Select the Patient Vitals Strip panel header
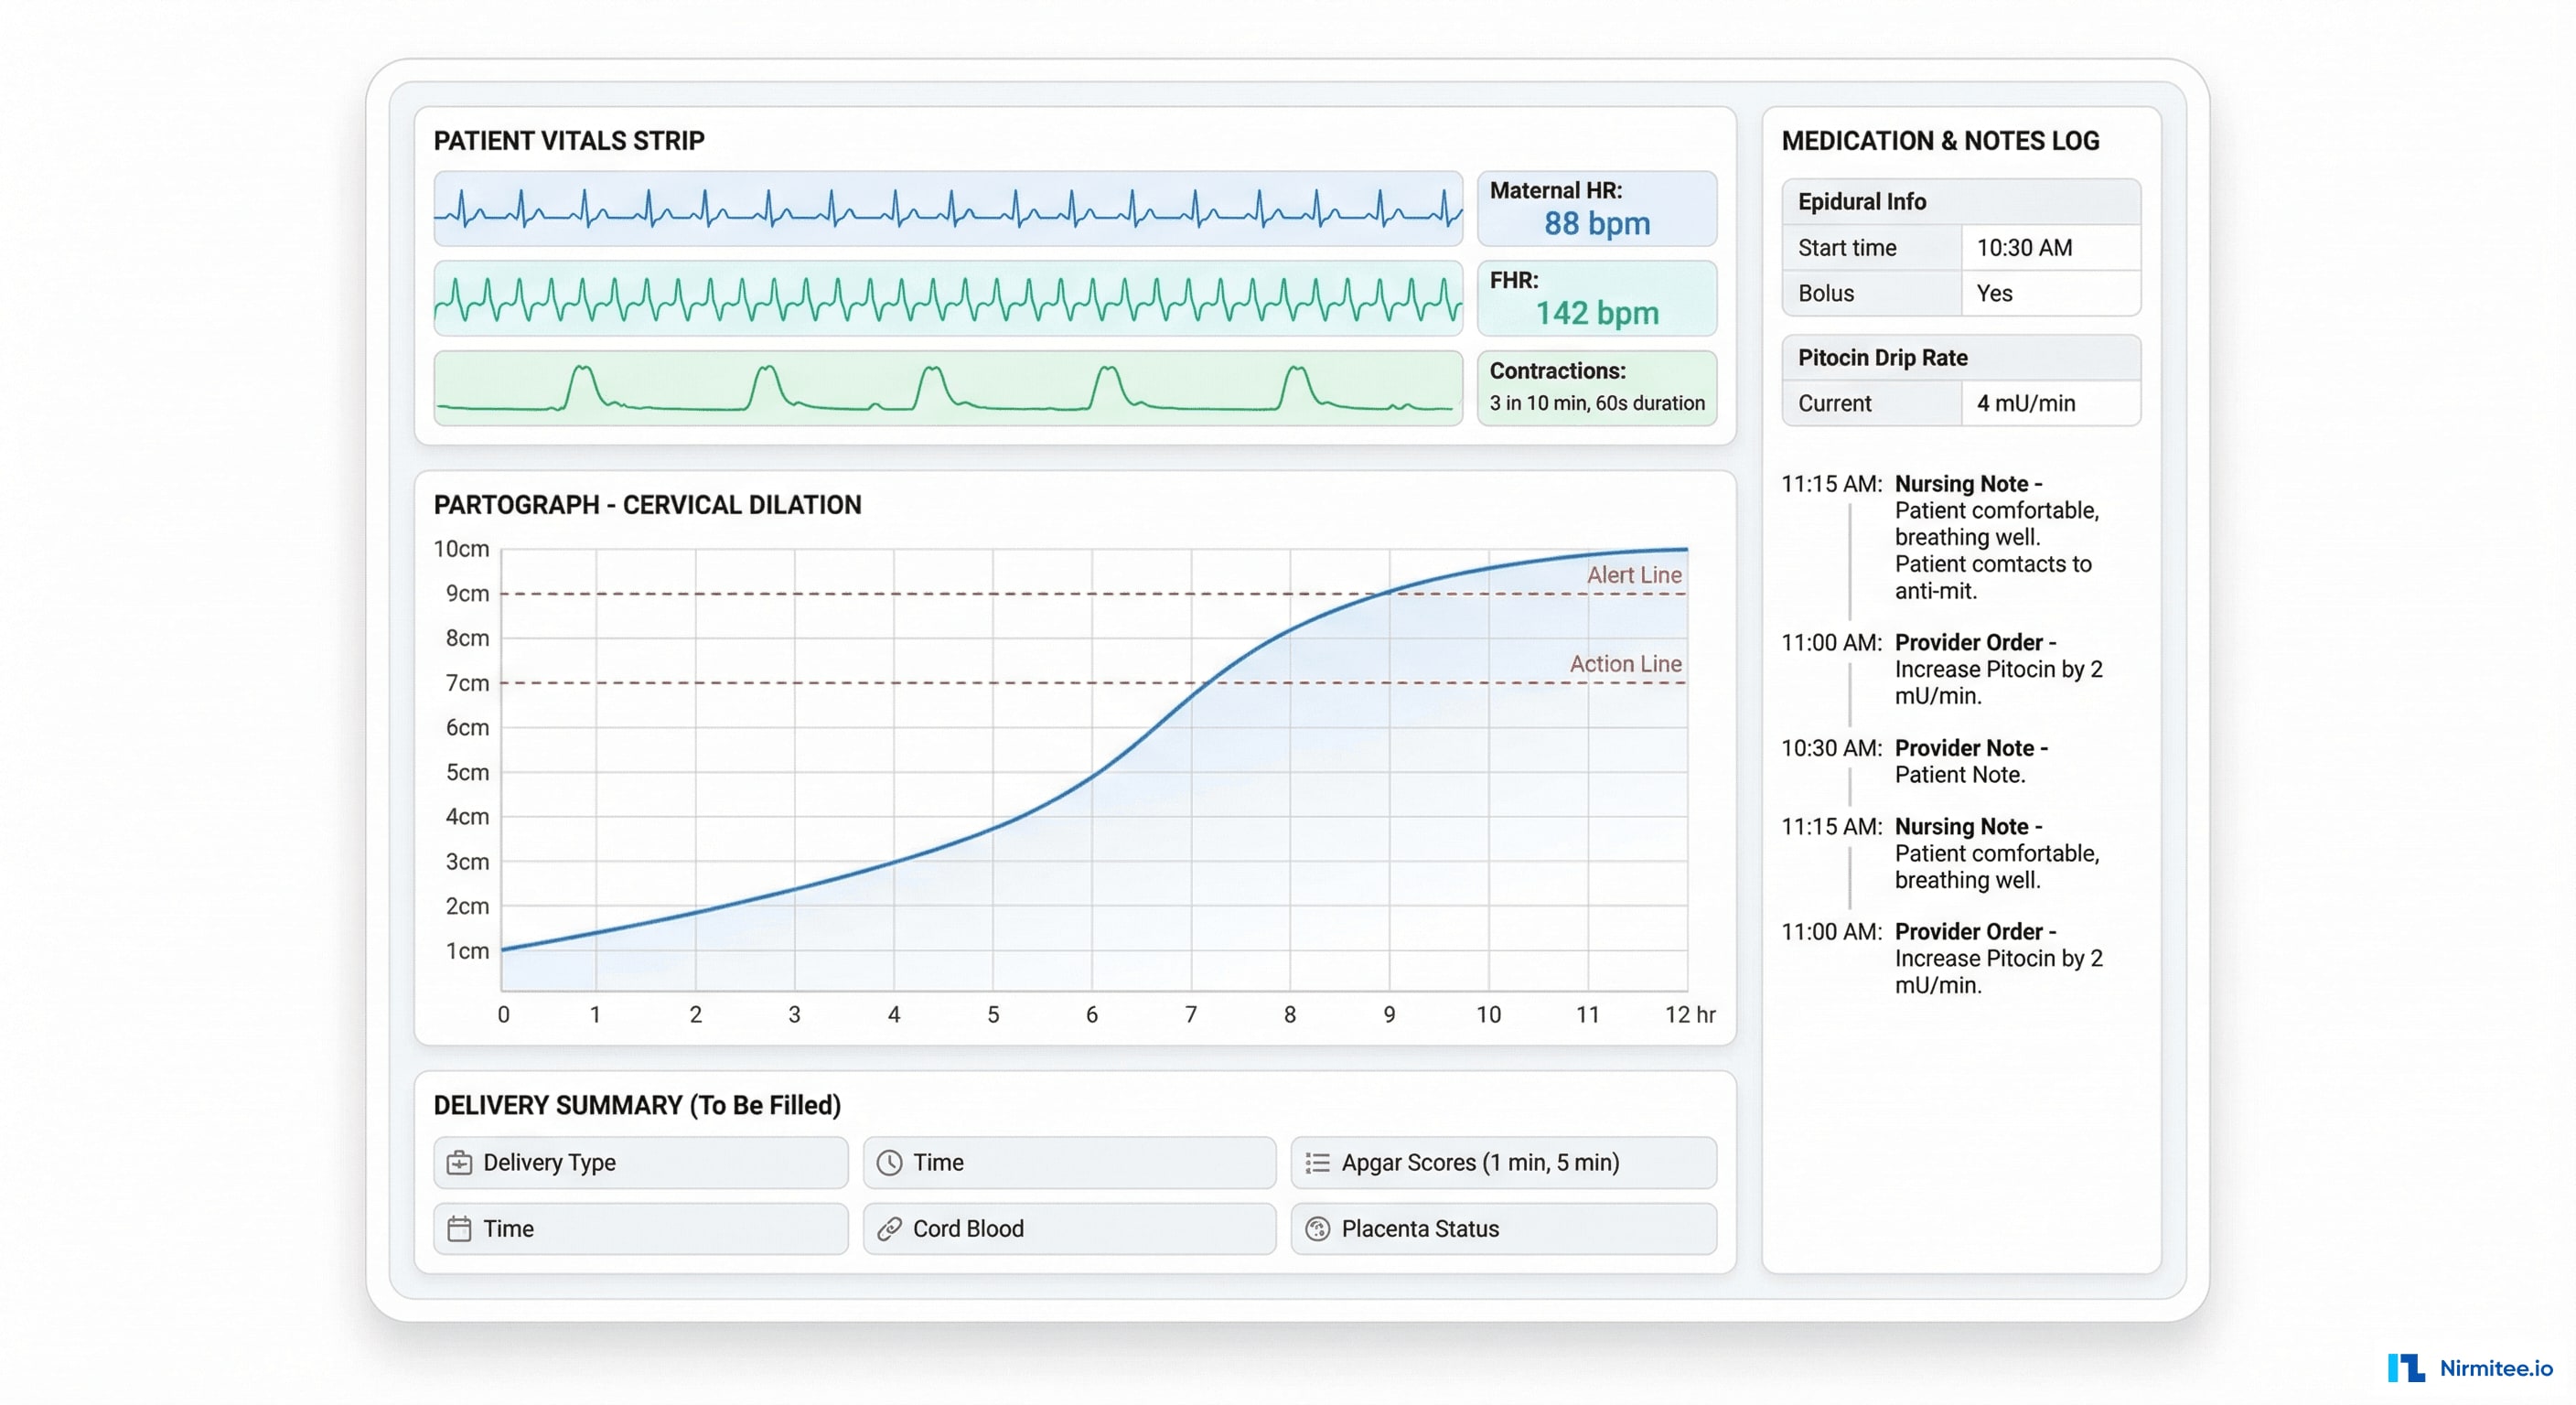The width and height of the screenshot is (2576, 1405). (x=568, y=140)
